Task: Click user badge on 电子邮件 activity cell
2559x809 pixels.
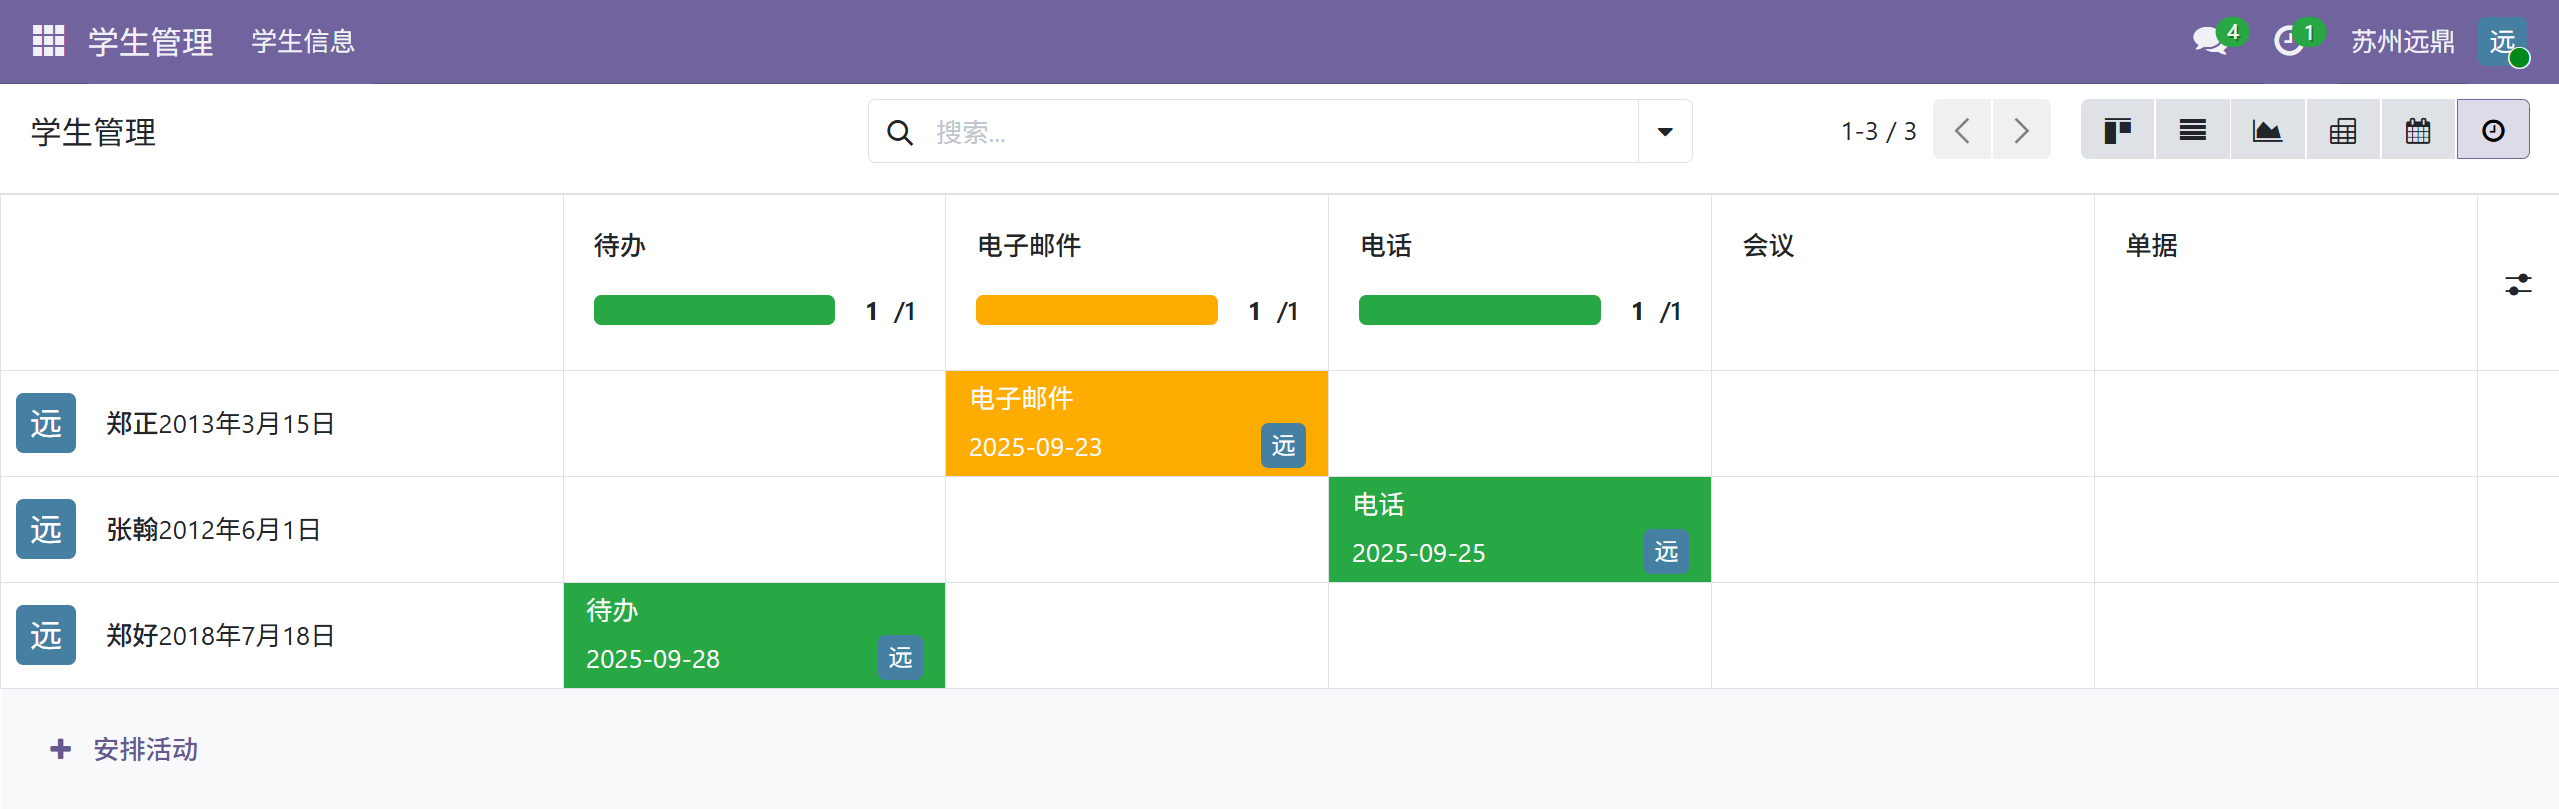Action: click(1283, 446)
